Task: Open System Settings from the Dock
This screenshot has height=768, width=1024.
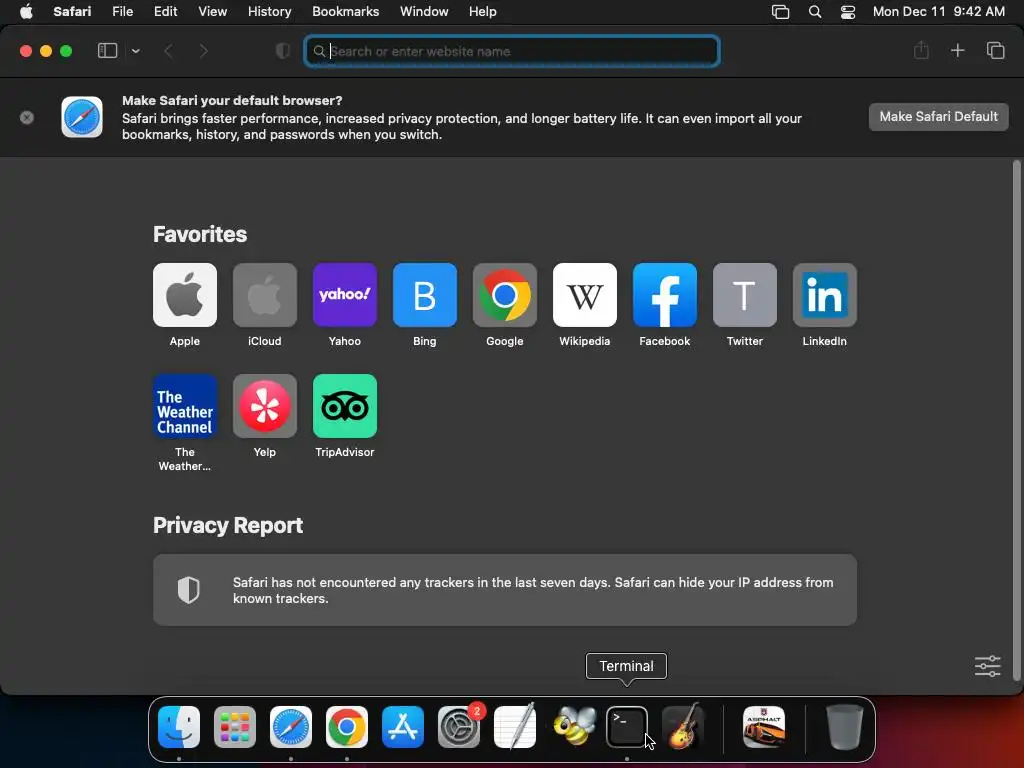Action: (458, 727)
